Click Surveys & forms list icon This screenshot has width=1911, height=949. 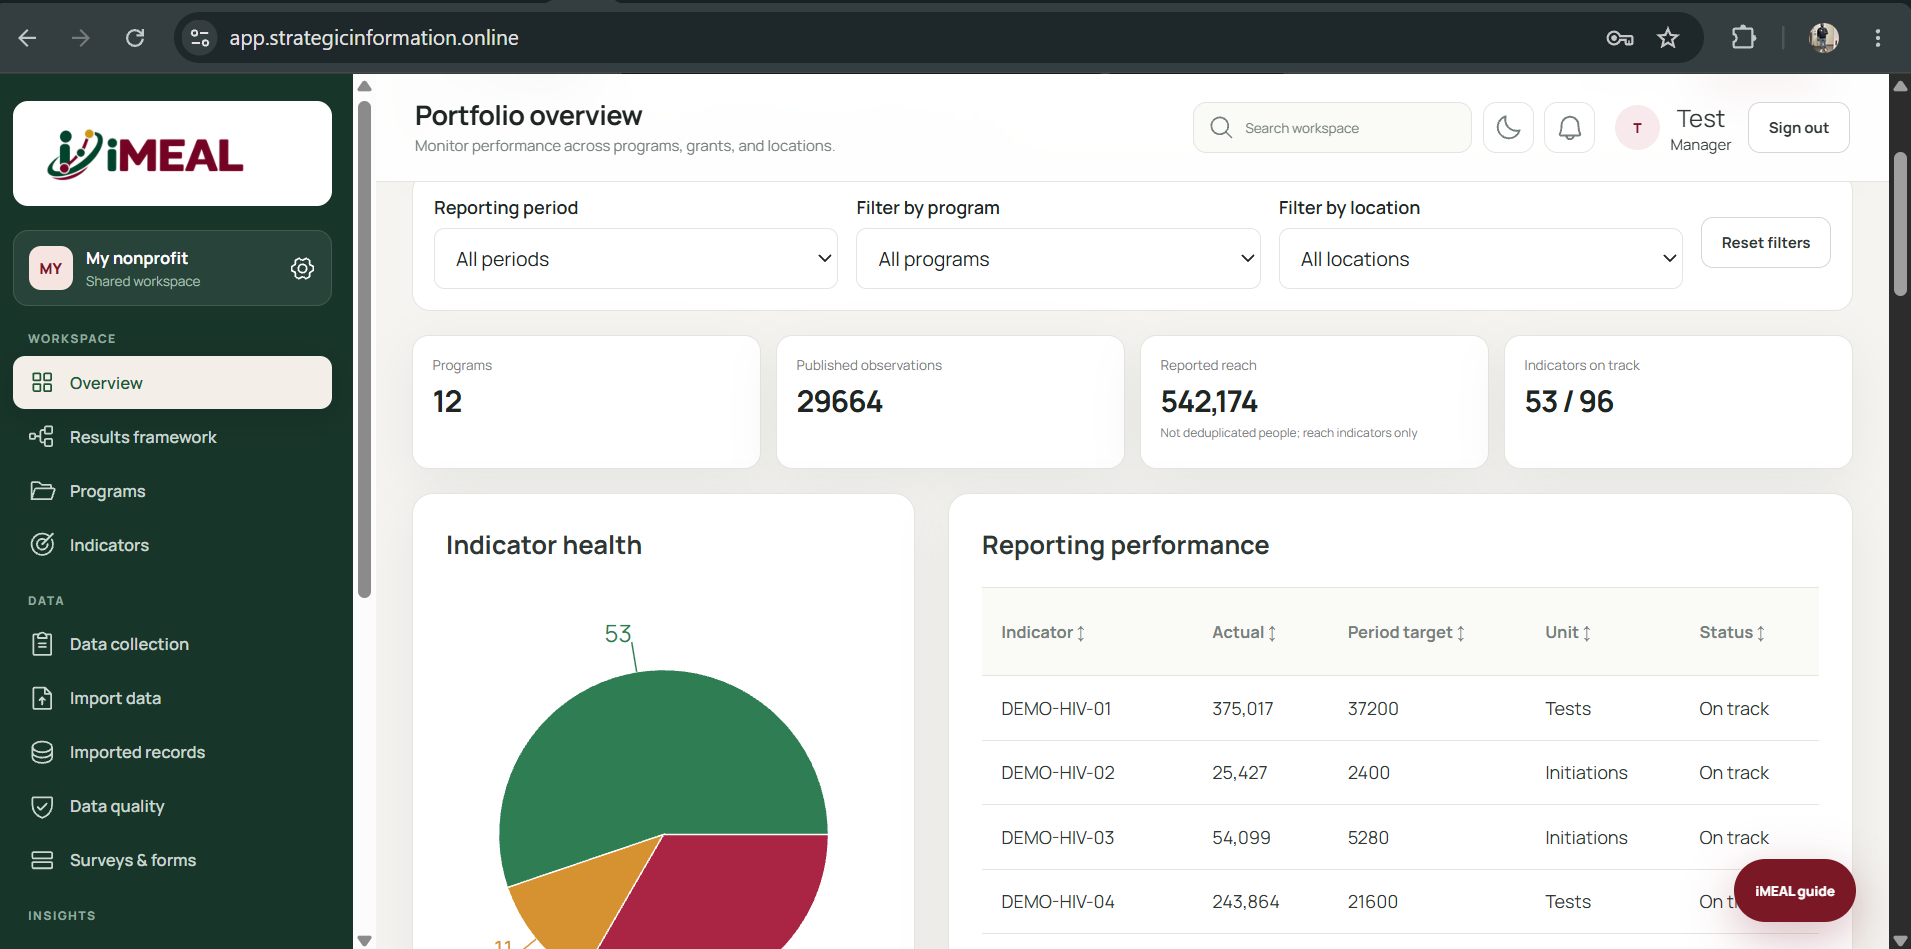[42, 860]
